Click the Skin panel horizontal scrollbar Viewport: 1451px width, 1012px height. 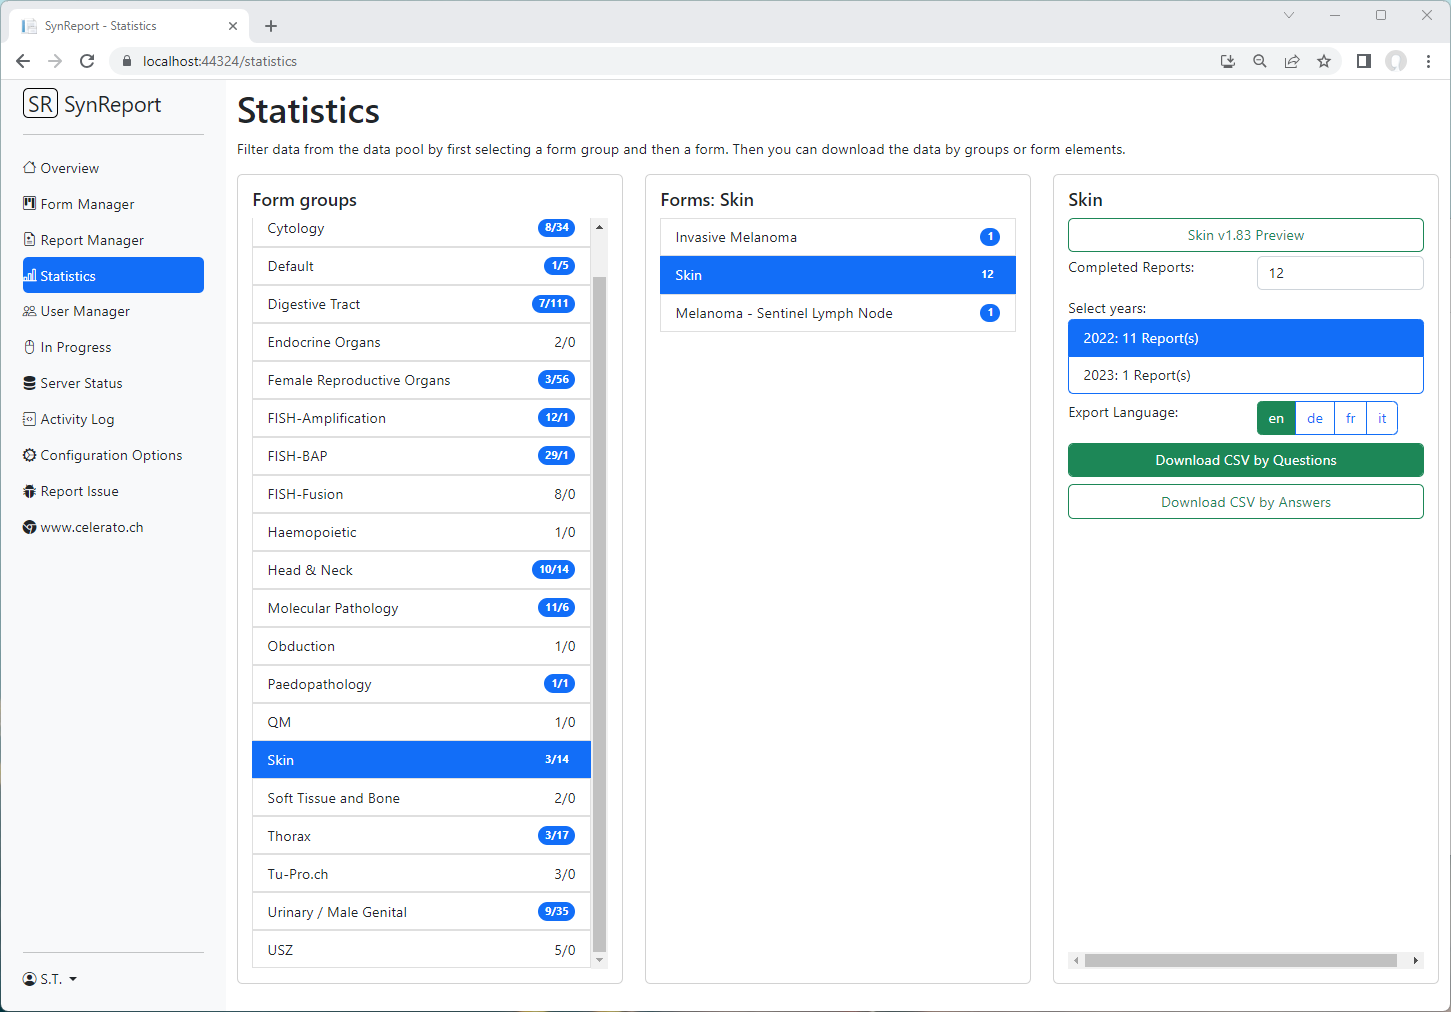pyautogui.click(x=1240, y=960)
